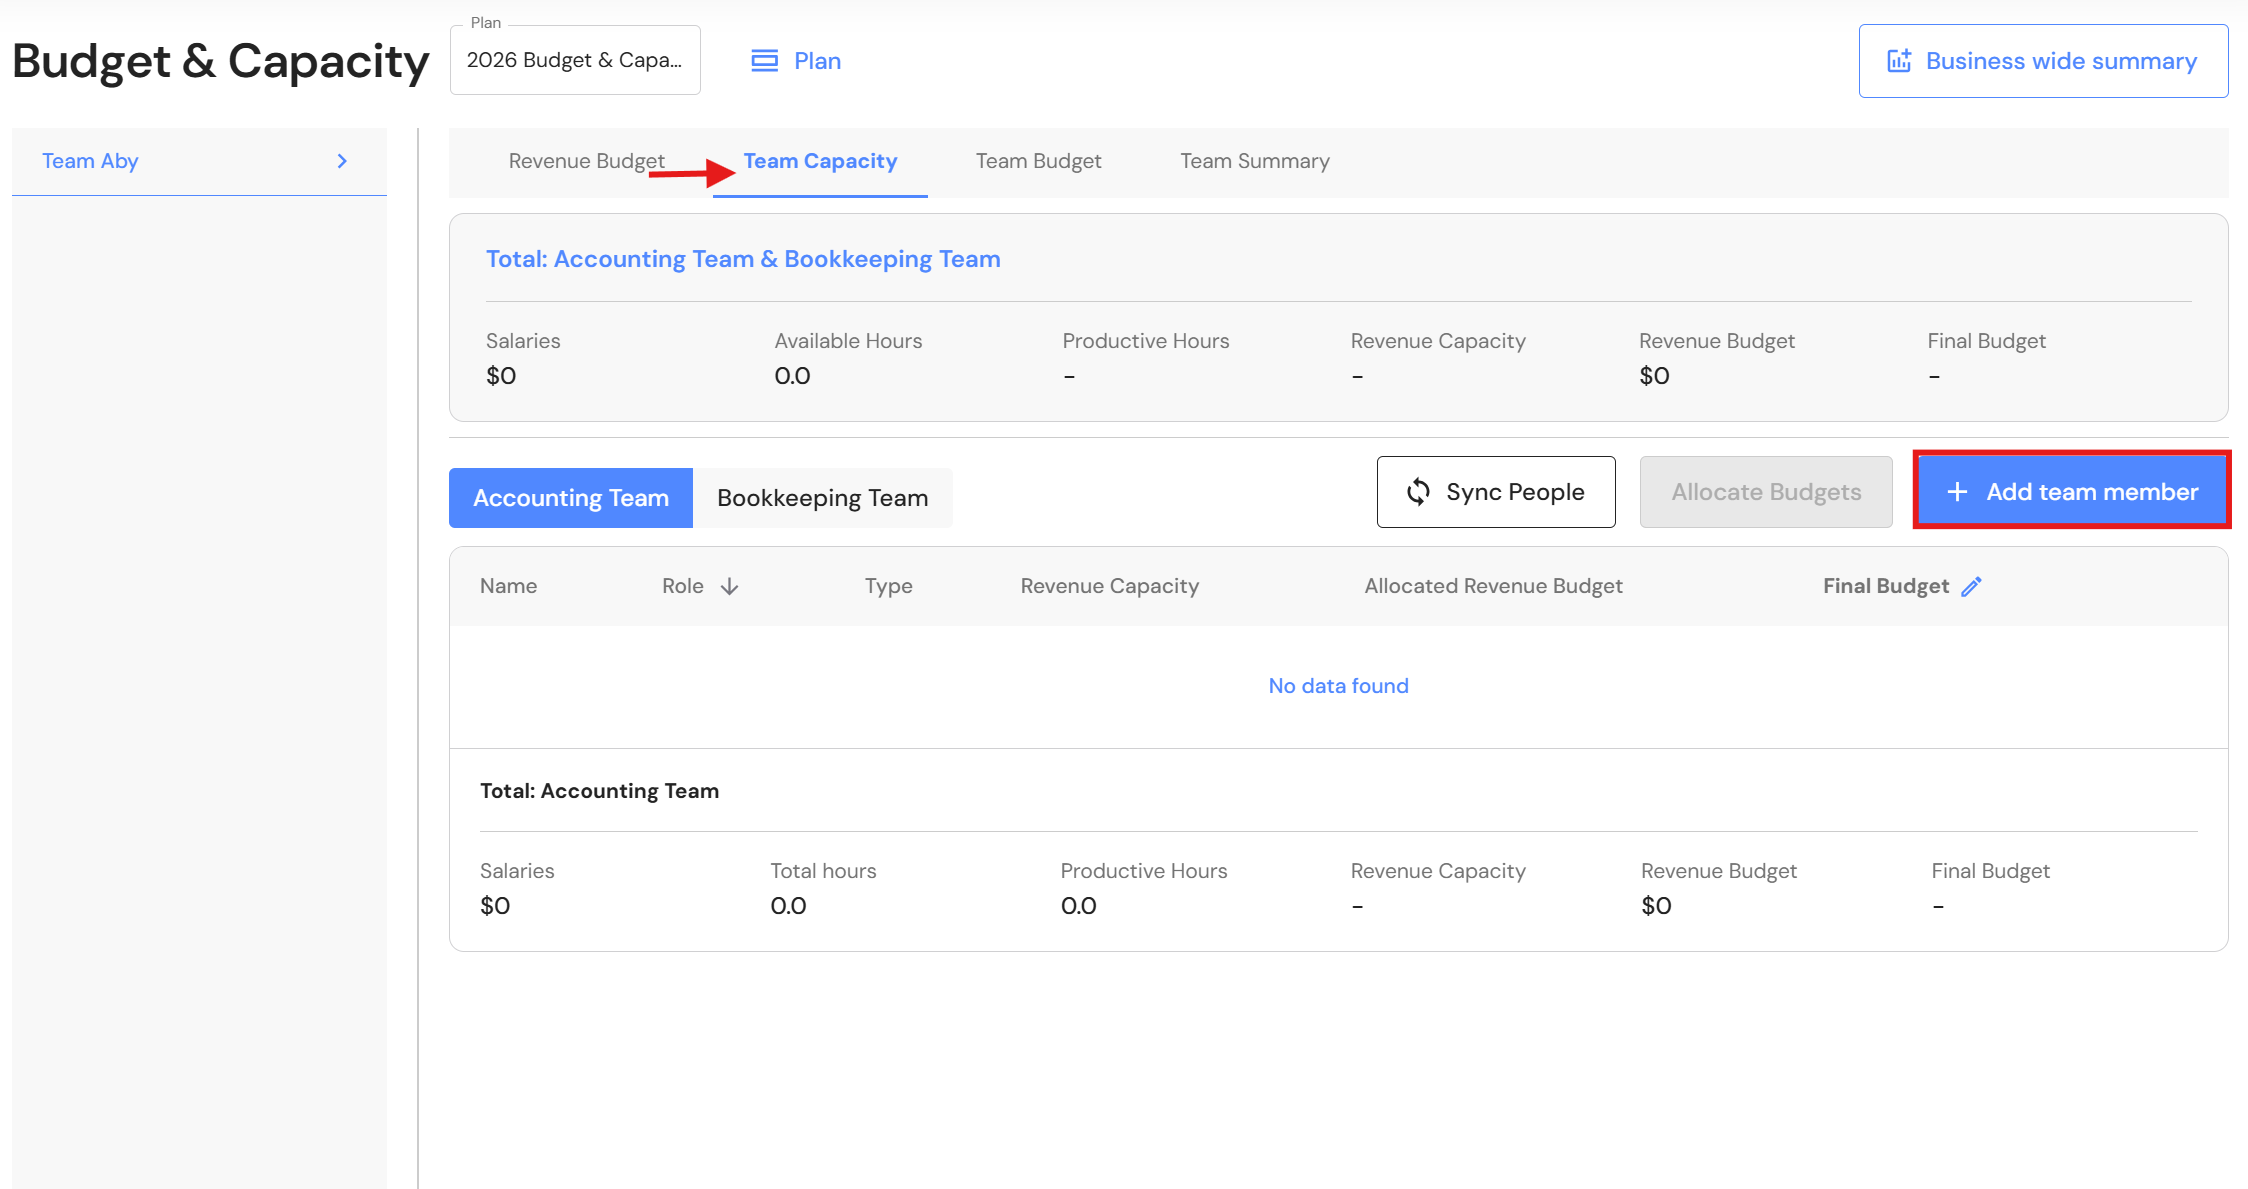Switch to Accounting Team toggle
This screenshot has width=2248, height=1189.
tap(570, 498)
